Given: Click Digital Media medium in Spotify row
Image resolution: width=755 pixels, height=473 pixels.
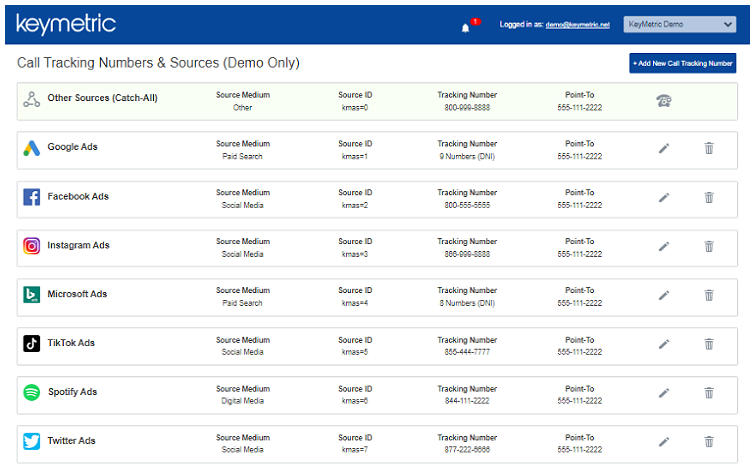Looking at the screenshot, I should [x=243, y=401].
